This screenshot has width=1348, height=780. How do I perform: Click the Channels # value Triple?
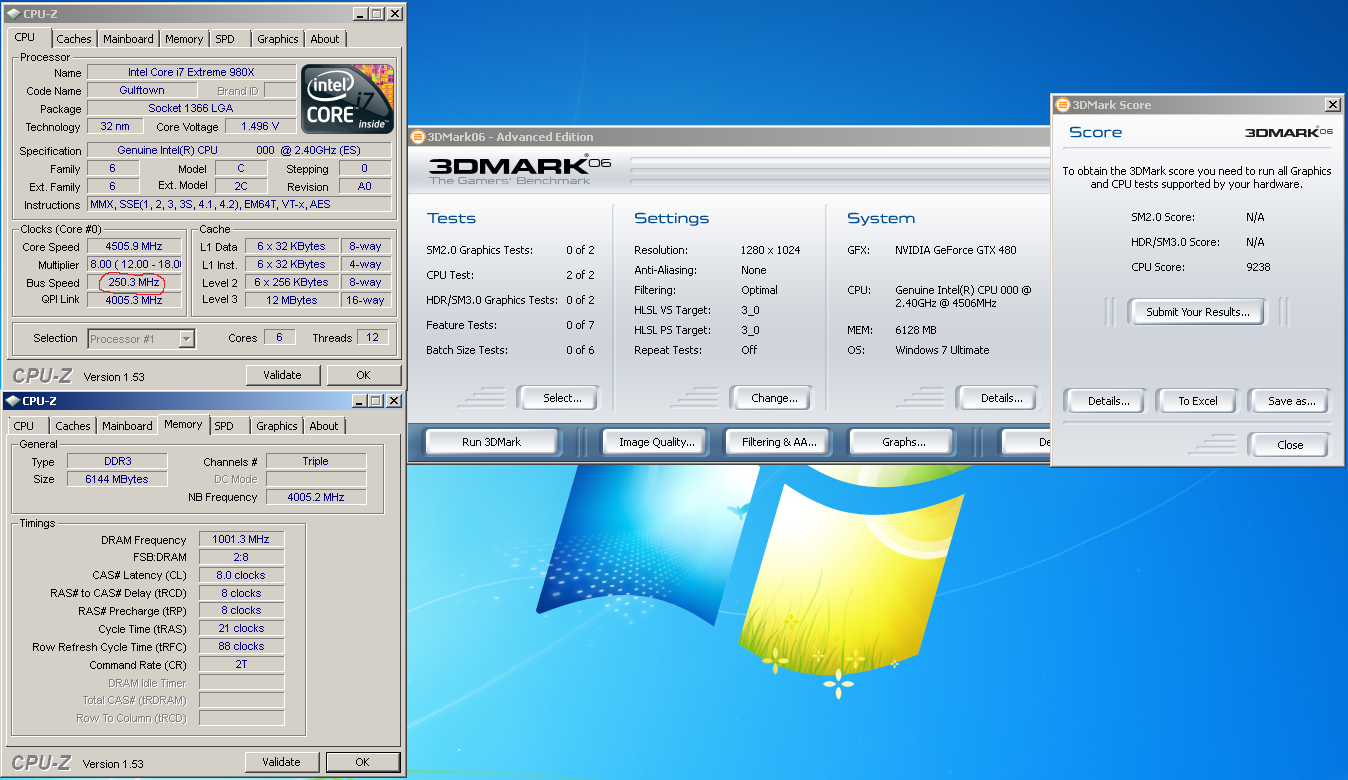click(x=316, y=462)
